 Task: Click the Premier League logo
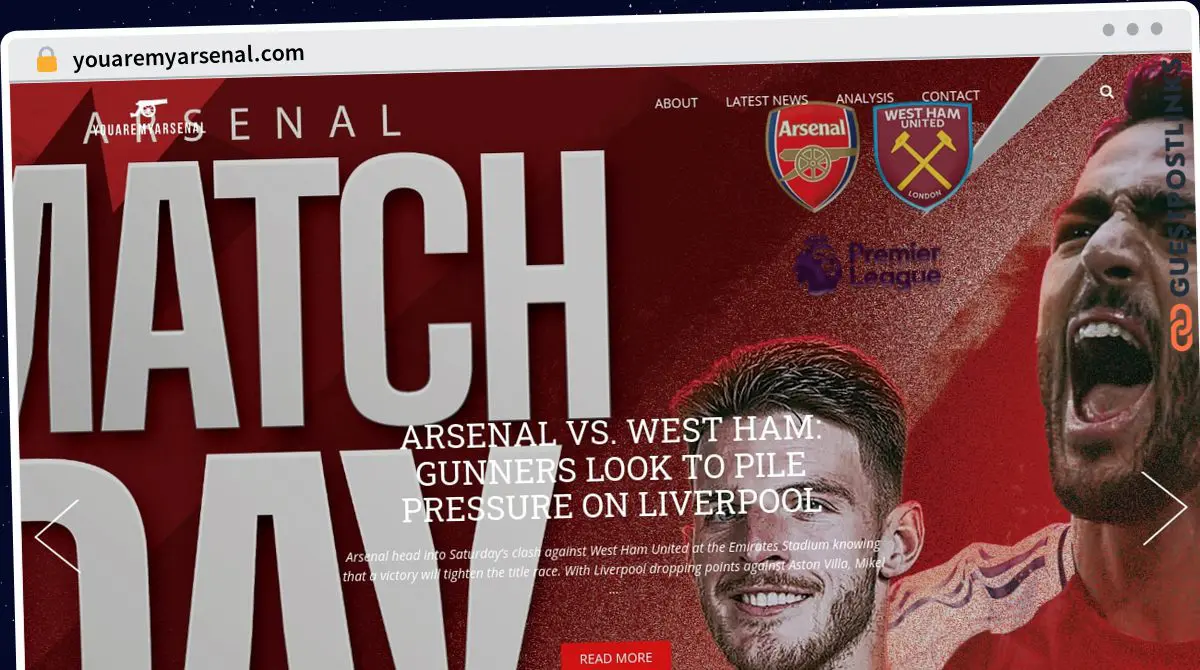pos(868,265)
